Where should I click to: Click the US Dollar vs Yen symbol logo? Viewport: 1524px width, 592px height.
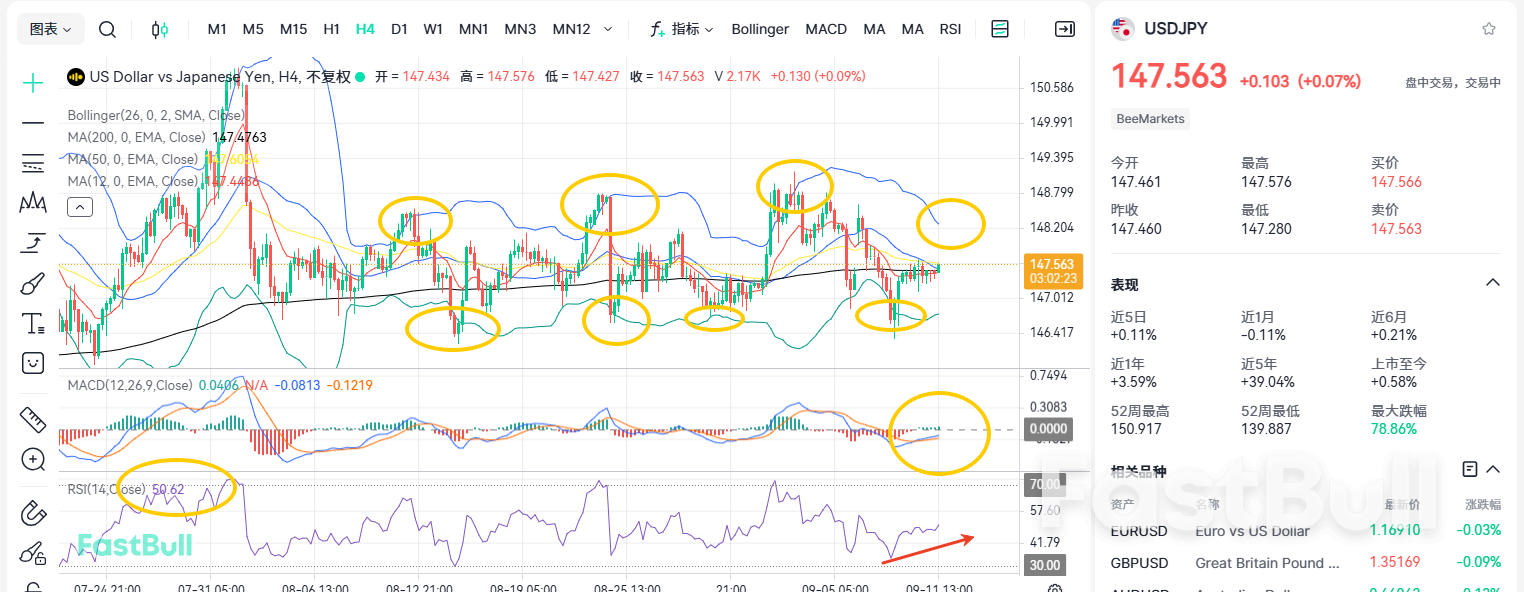(x=75, y=76)
